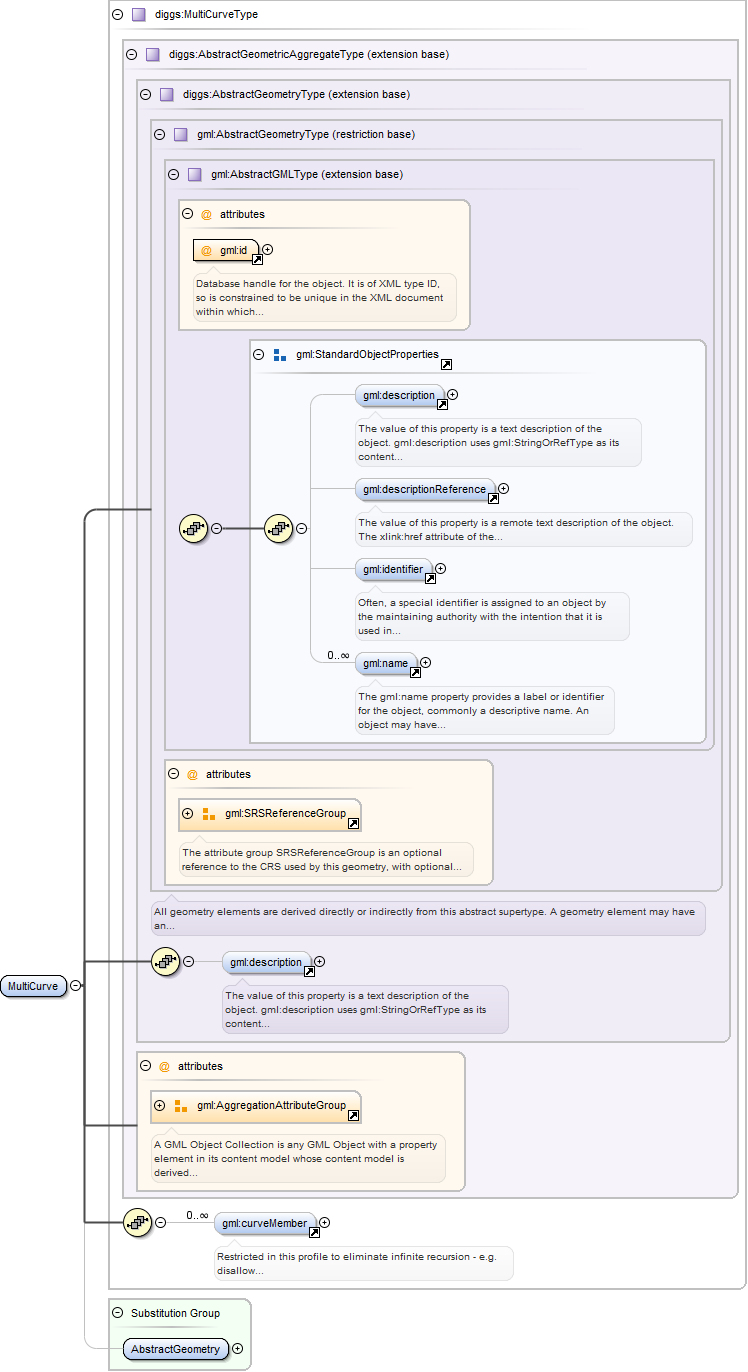Collapse the diggs:MultiCurveType box

(117, 15)
